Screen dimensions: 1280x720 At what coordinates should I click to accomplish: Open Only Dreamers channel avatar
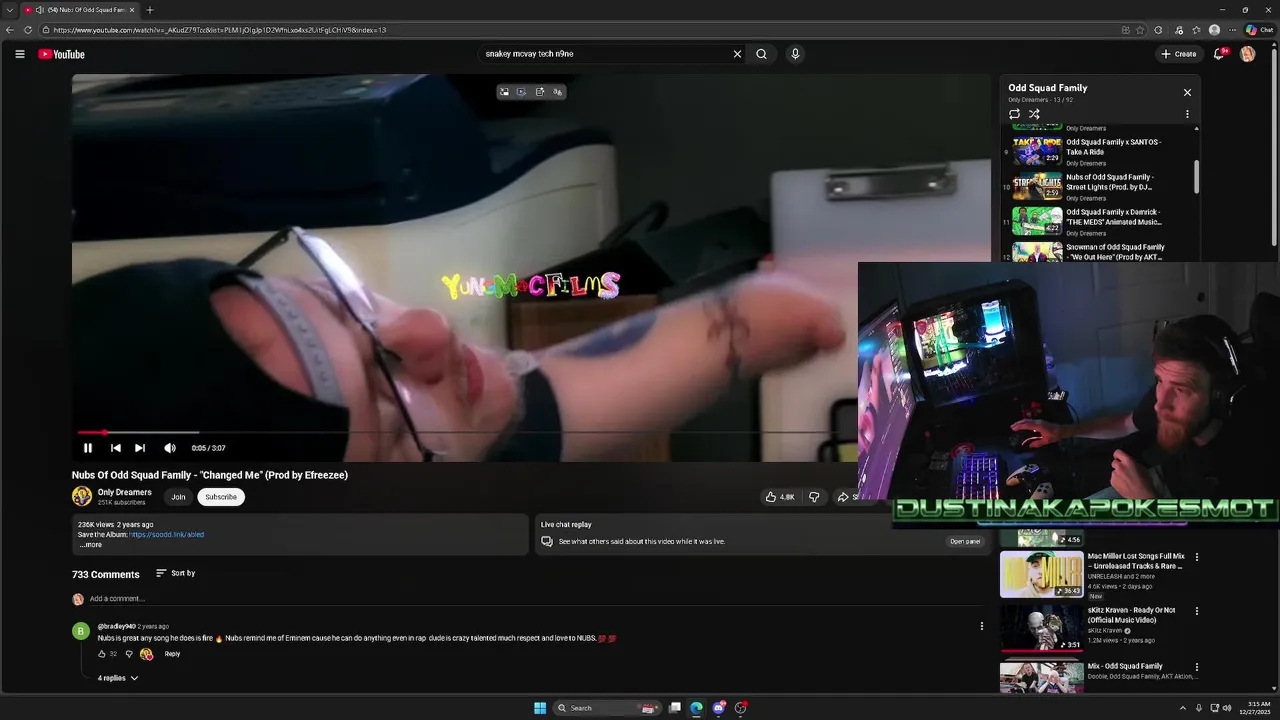pyautogui.click(x=82, y=496)
